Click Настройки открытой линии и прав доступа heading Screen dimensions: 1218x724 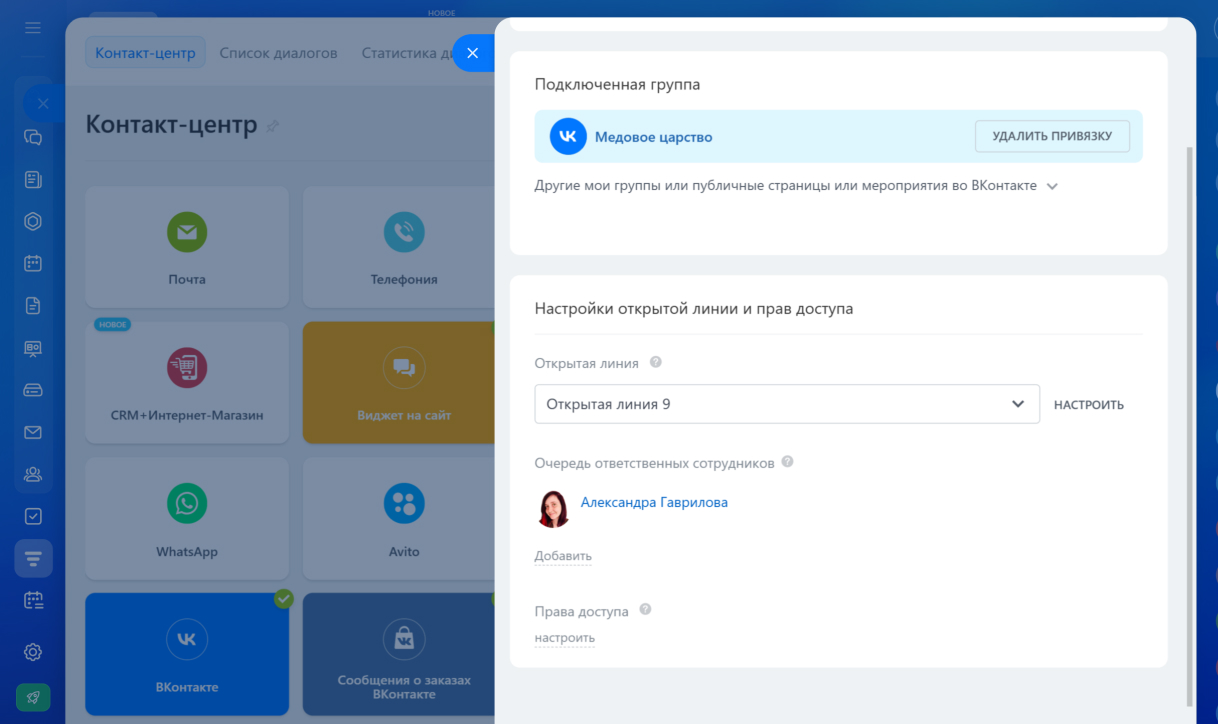[694, 309]
